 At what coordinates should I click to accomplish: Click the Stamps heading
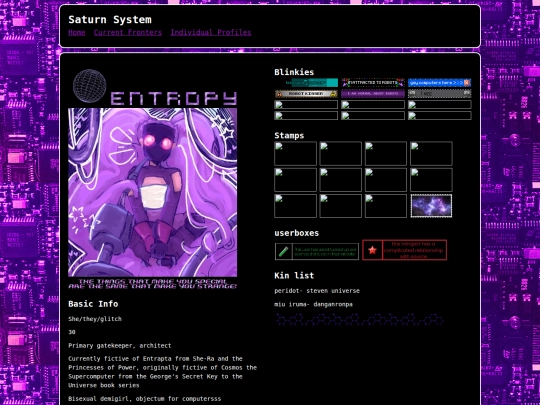289,135
